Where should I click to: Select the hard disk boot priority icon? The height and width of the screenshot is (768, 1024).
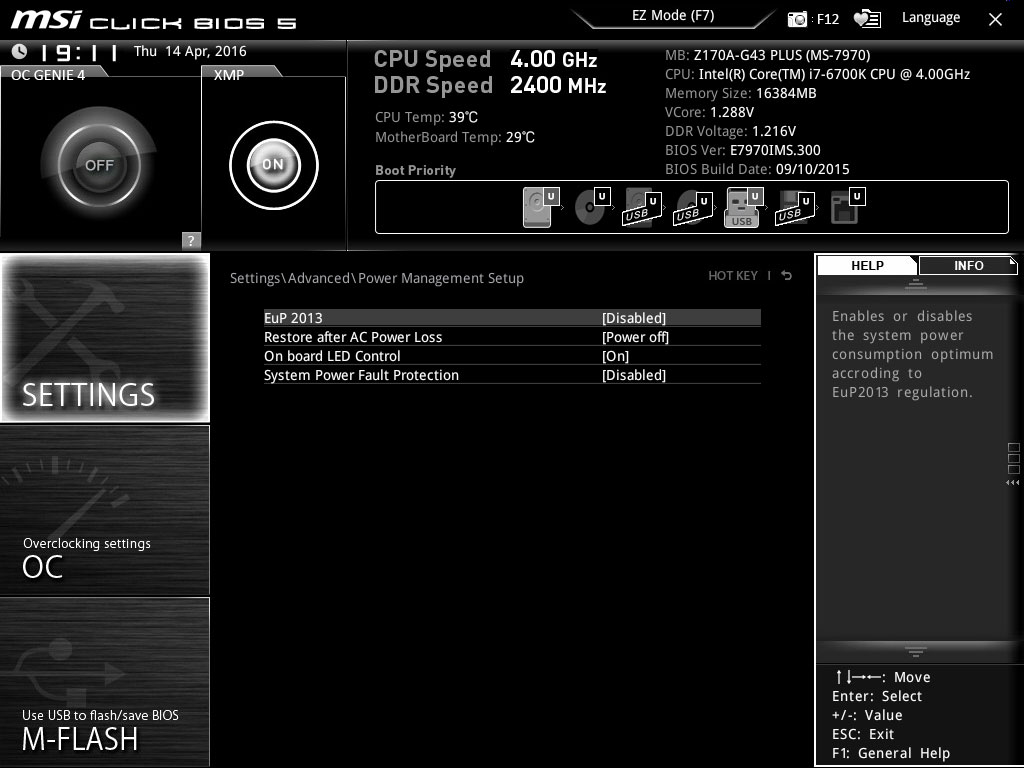click(541, 207)
